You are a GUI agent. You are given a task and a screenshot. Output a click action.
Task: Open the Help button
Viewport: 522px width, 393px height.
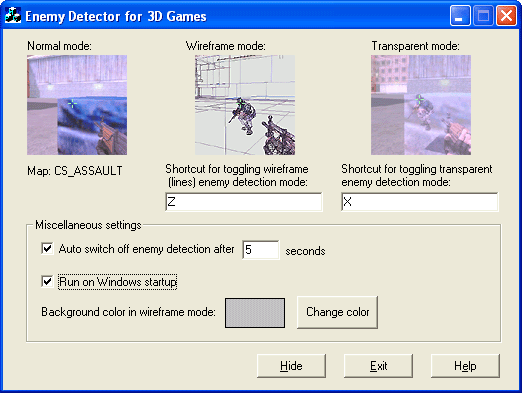tap(465, 366)
